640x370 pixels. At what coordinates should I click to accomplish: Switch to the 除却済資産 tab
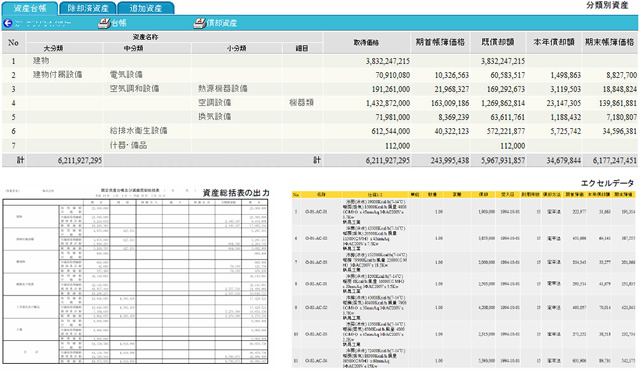[x=88, y=8]
